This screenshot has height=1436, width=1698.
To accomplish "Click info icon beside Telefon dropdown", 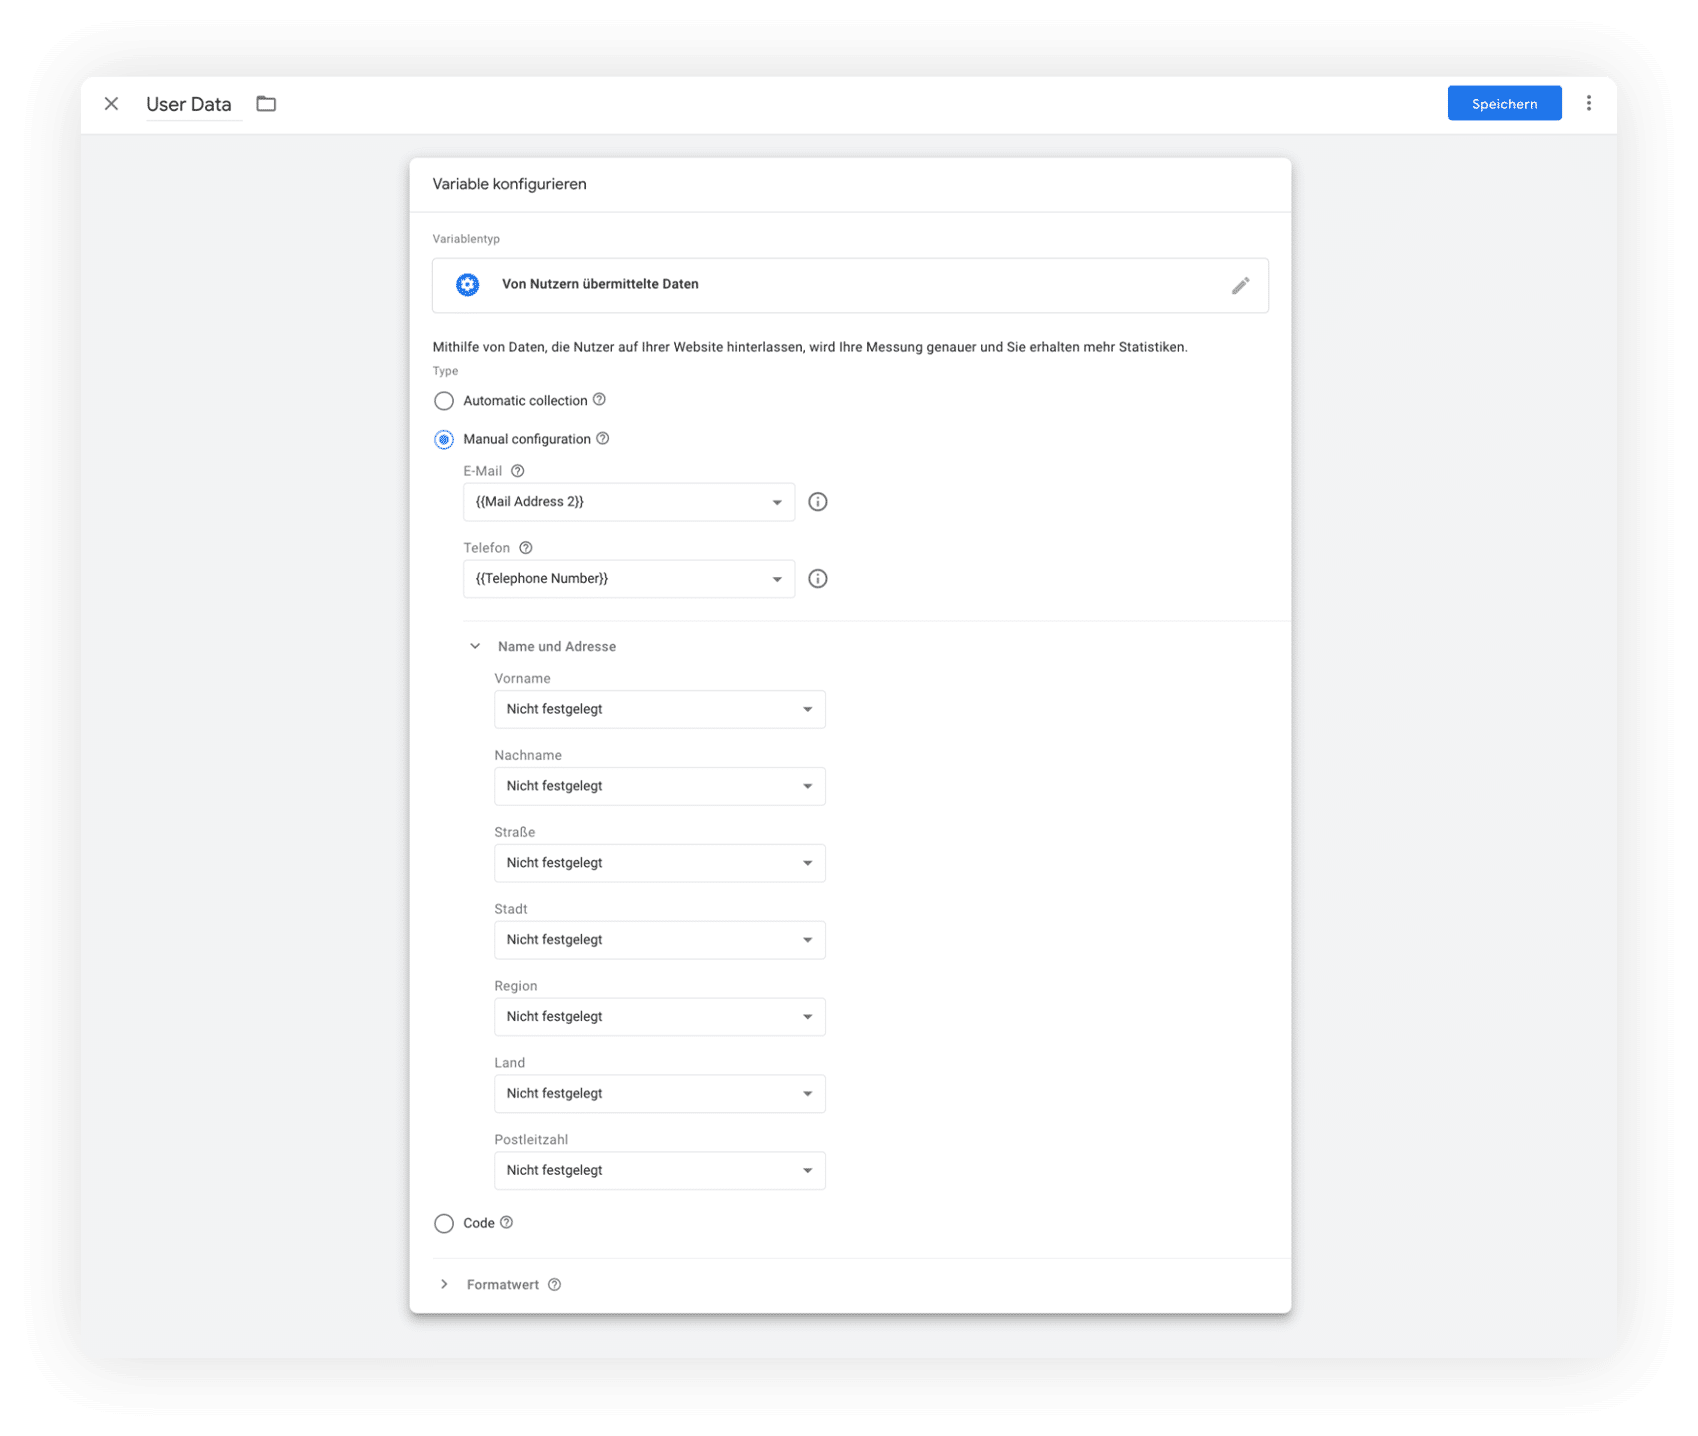I will click(x=817, y=579).
